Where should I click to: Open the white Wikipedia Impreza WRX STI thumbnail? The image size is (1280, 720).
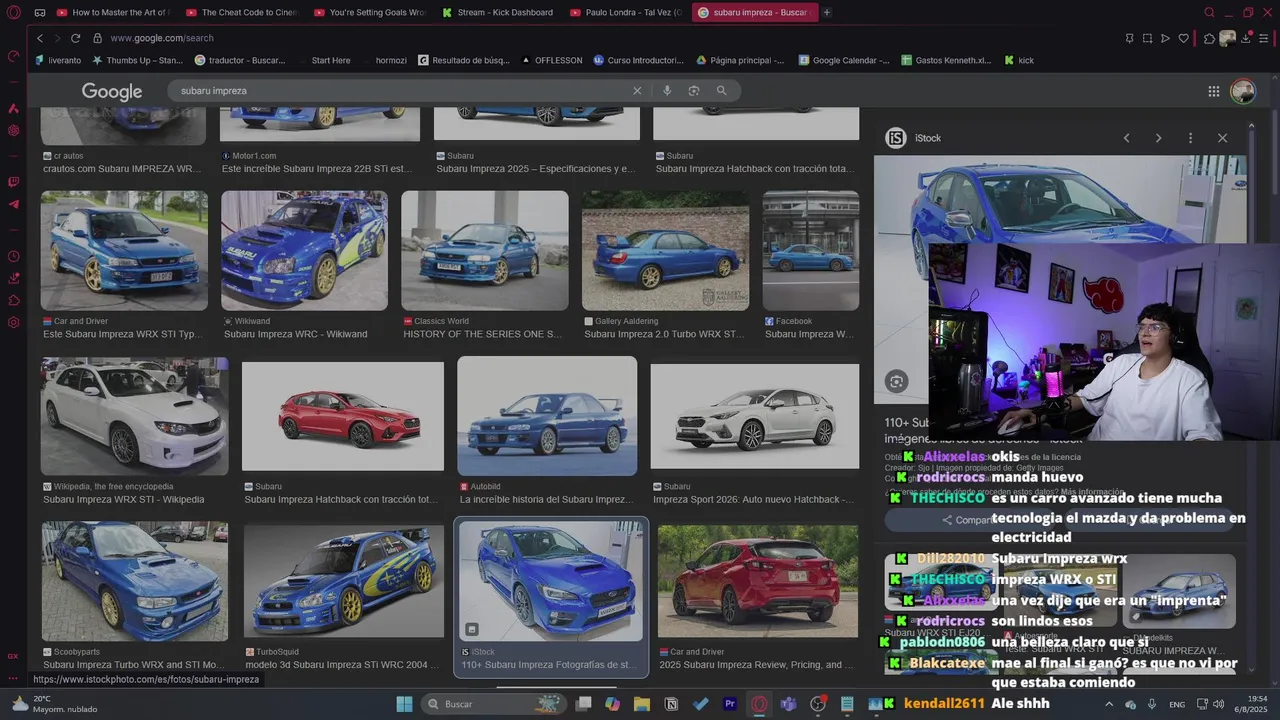point(134,416)
